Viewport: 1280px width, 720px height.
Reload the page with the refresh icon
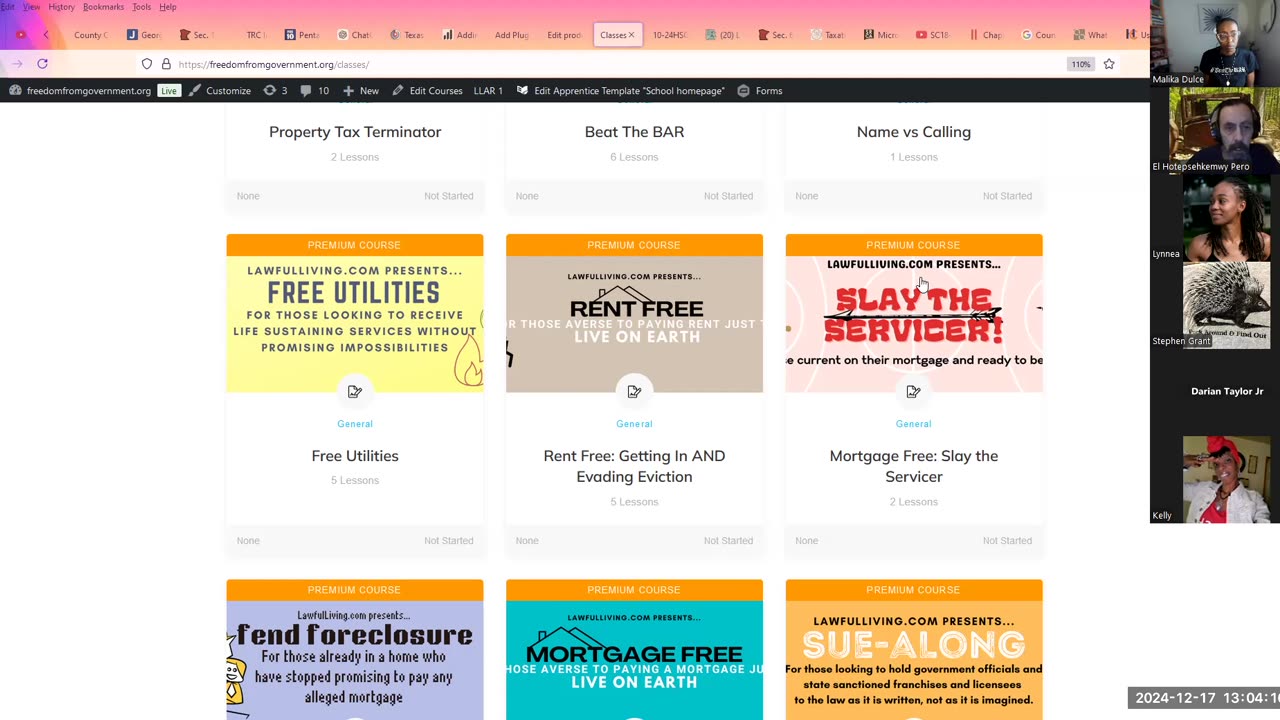click(x=42, y=64)
